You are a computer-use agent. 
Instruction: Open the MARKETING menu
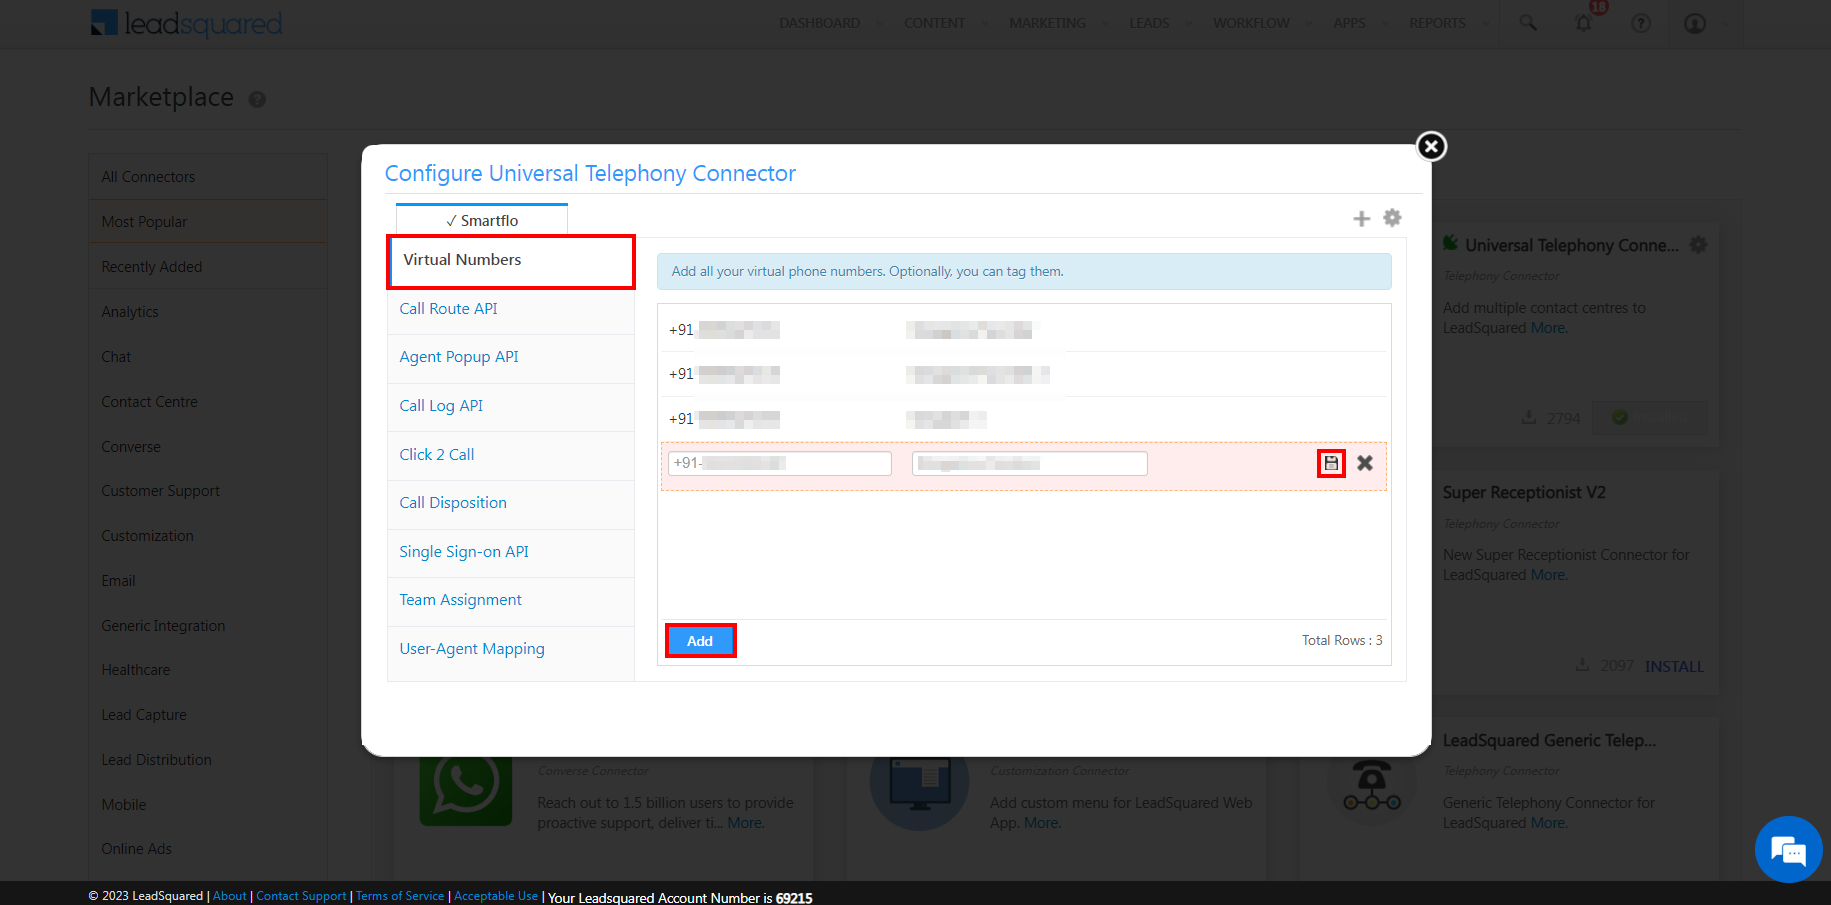1047,23
